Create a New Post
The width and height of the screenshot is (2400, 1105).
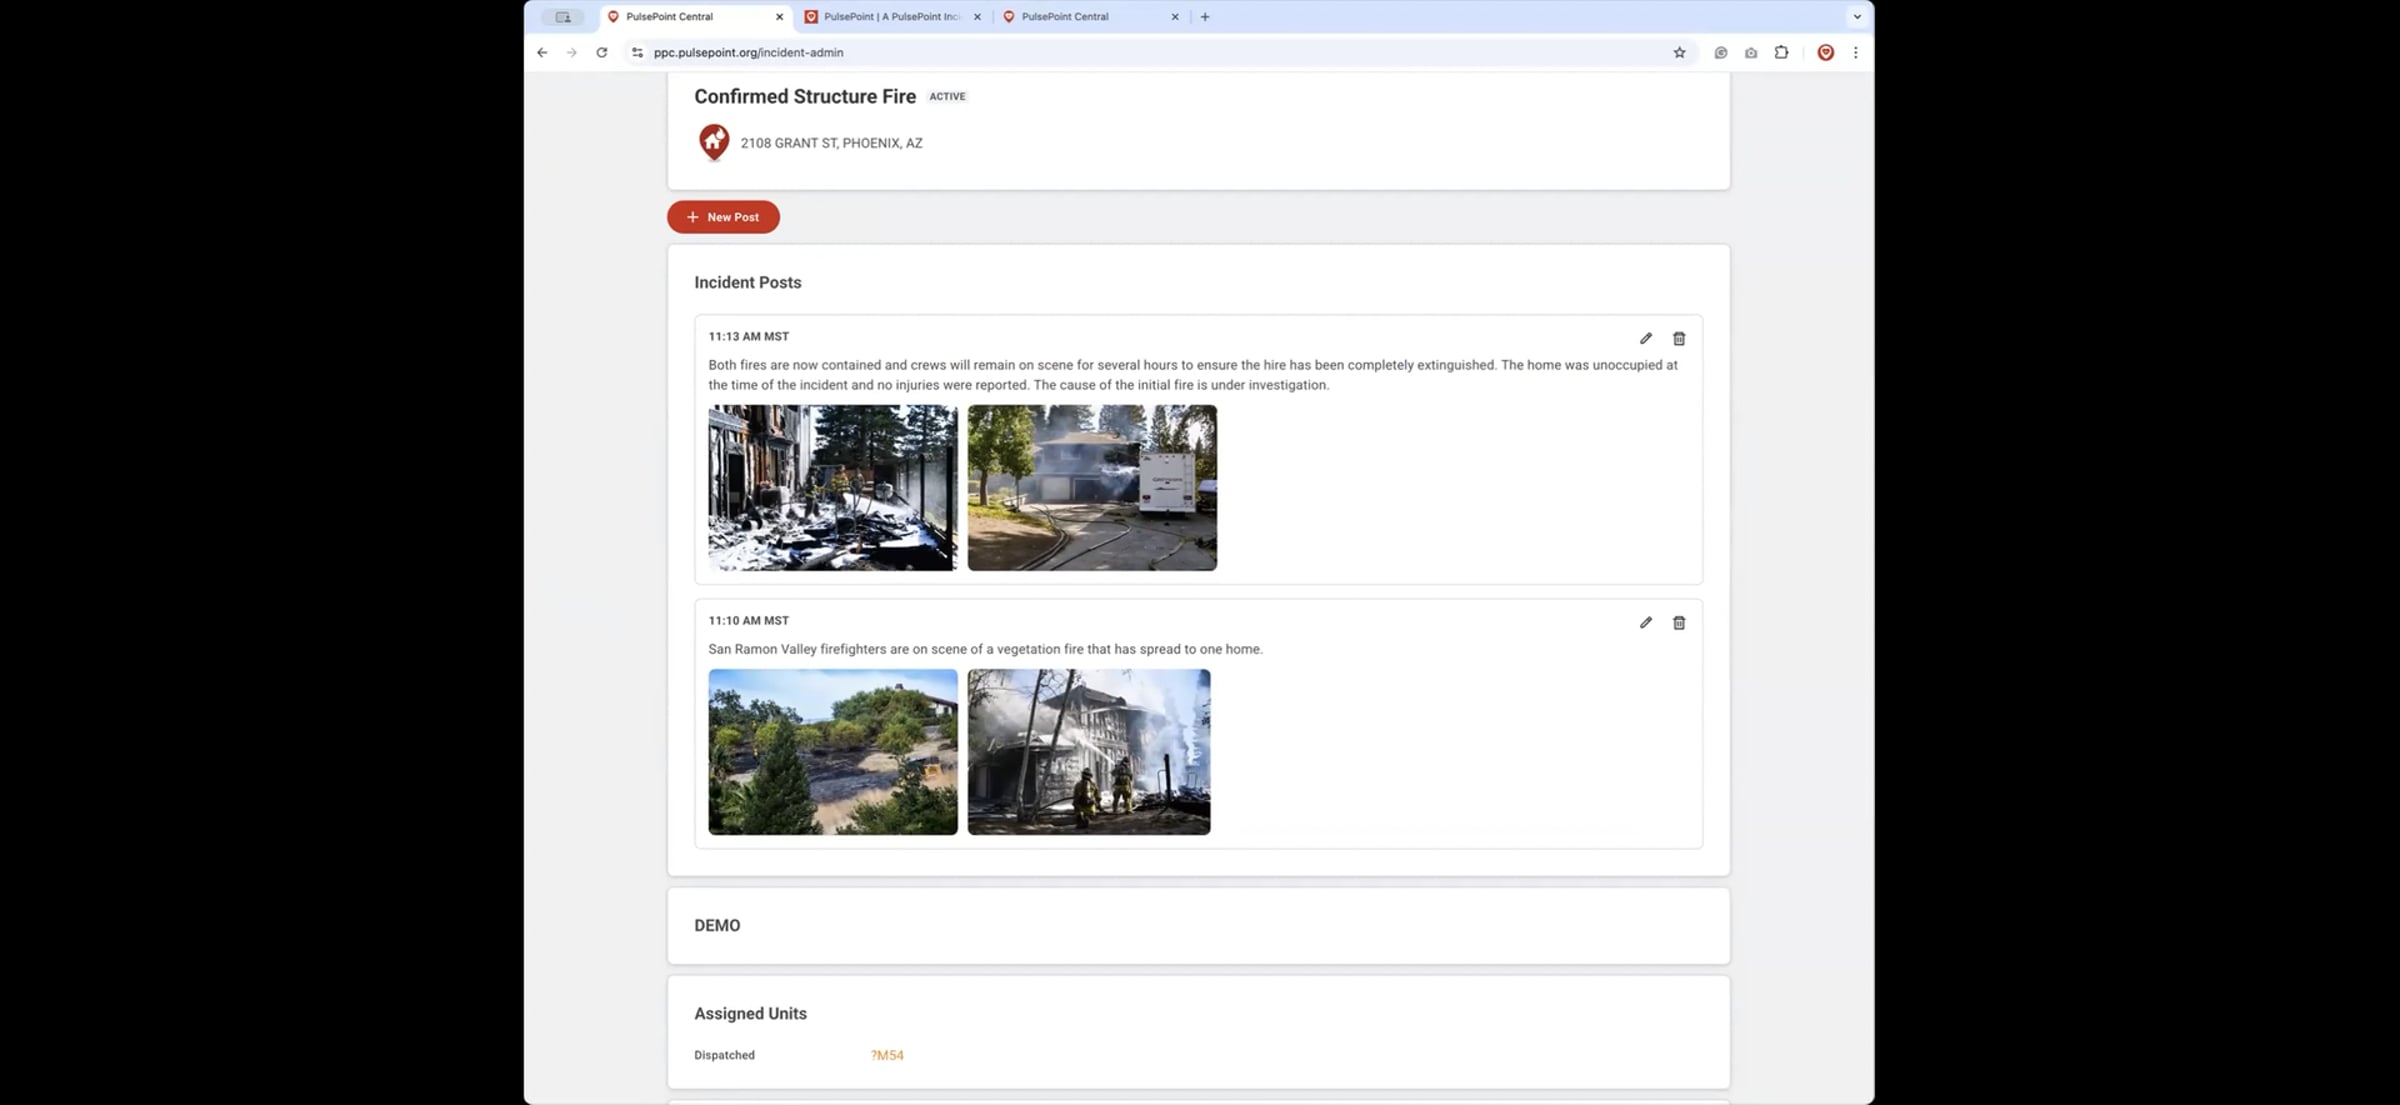[723, 217]
